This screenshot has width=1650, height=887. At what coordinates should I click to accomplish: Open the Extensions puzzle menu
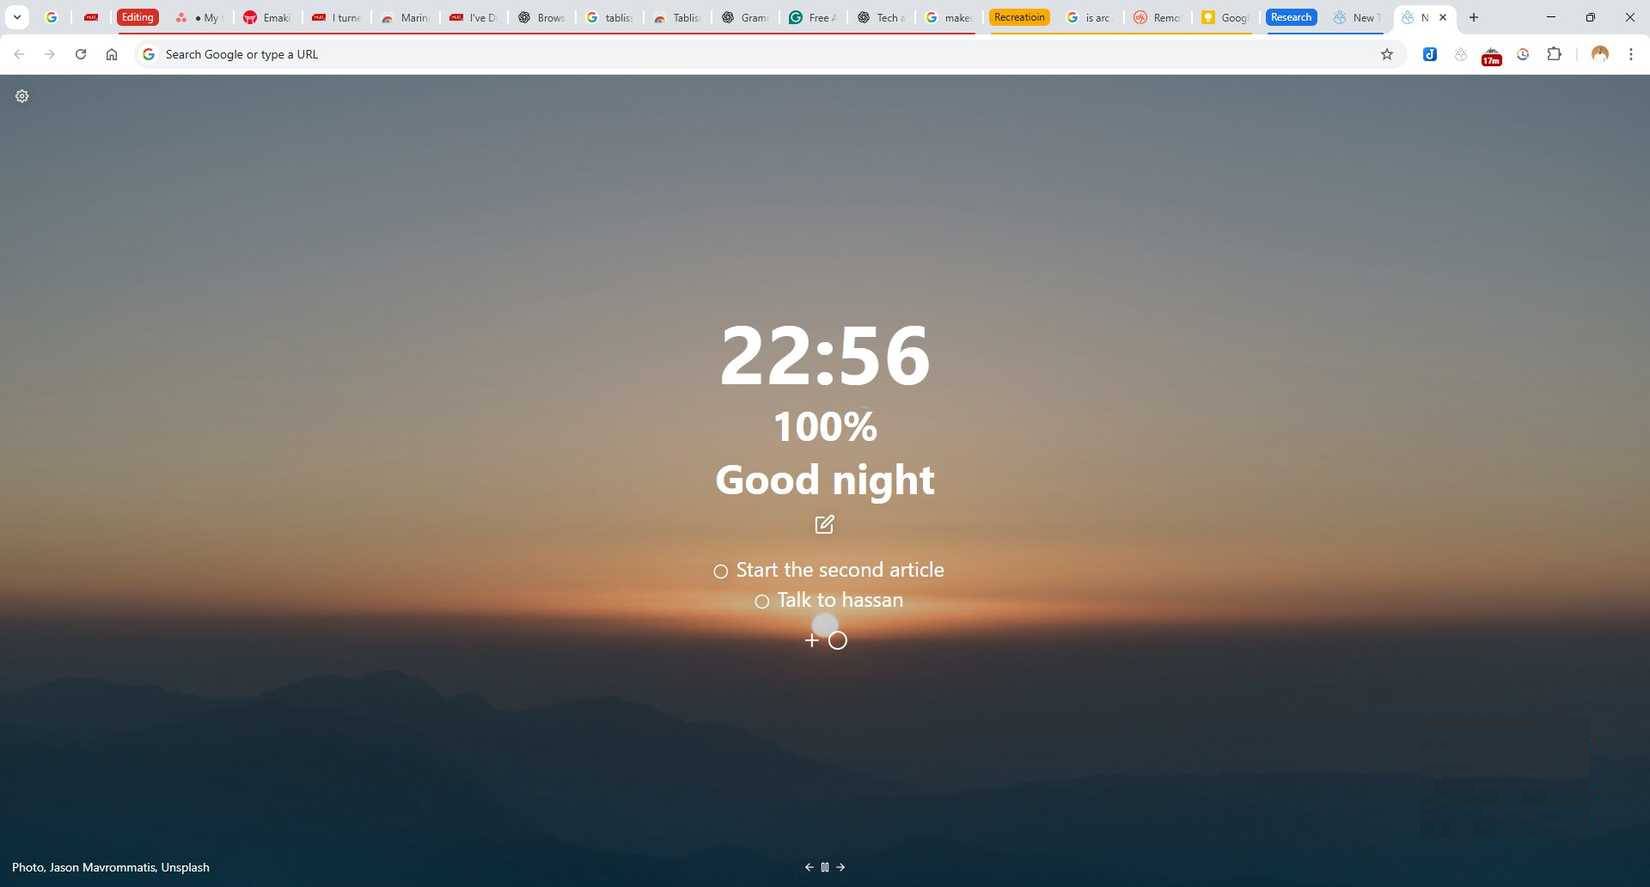click(1554, 54)
